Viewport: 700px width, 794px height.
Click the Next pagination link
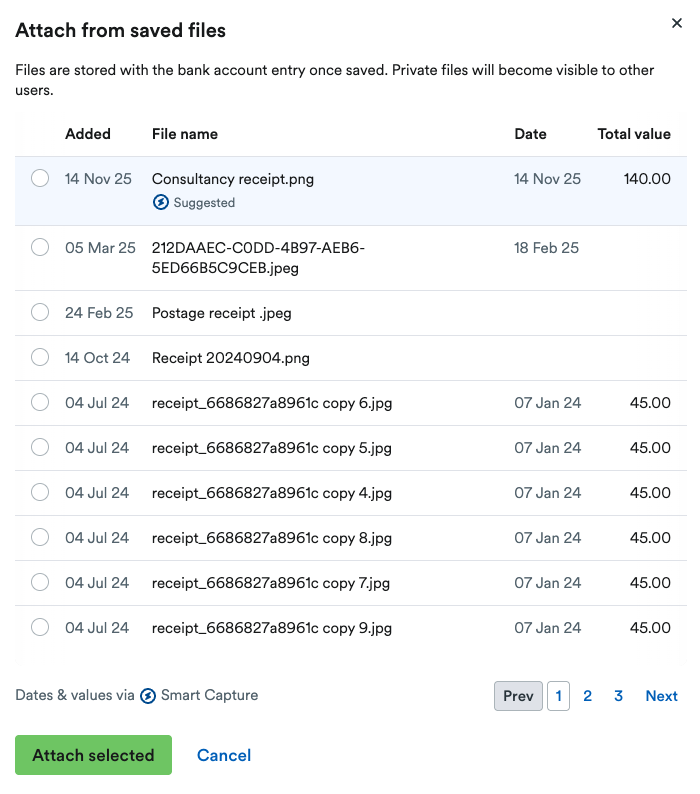[x=662, y=696]
